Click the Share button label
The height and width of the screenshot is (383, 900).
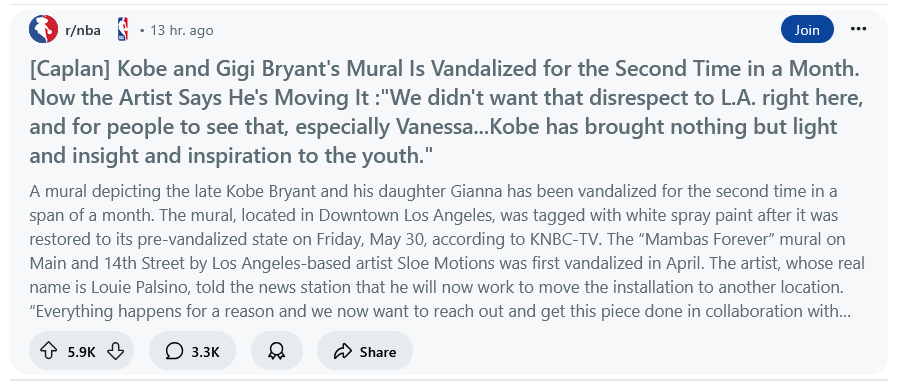[378, 351]
